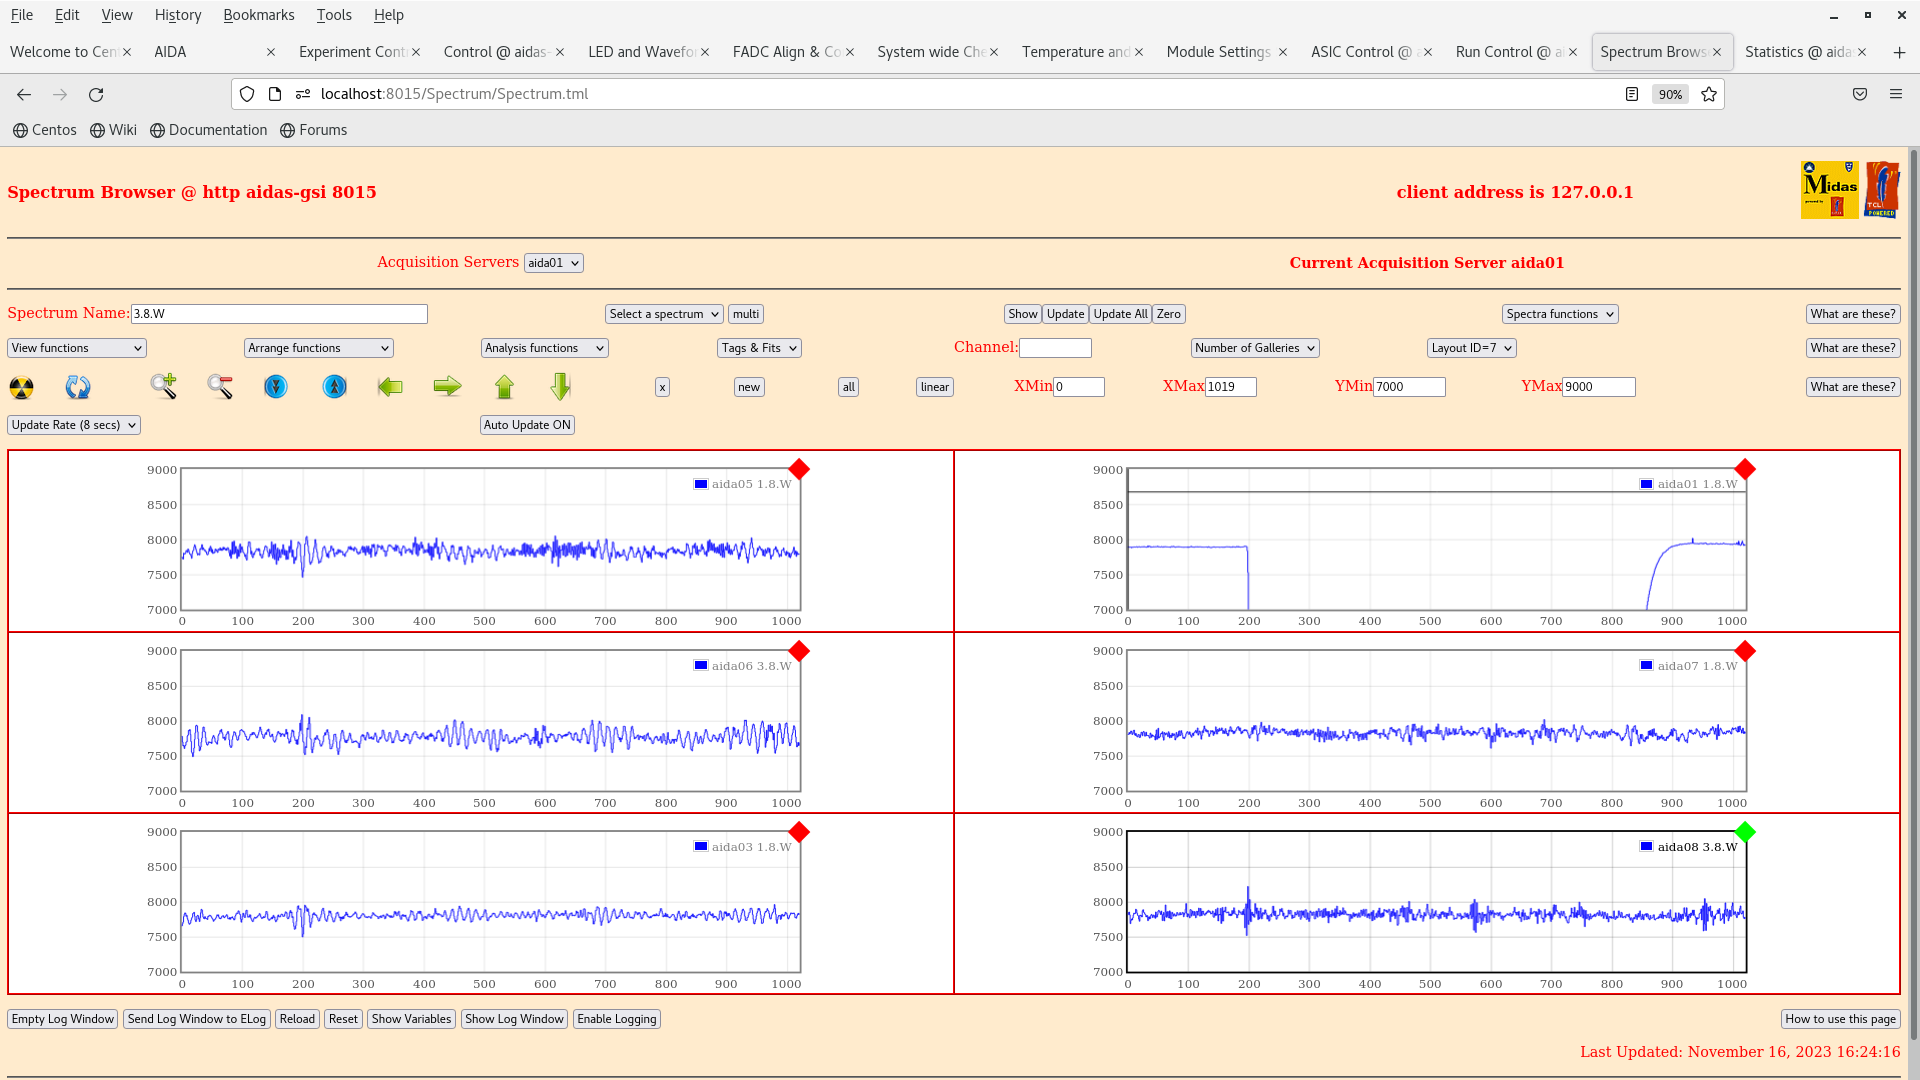Click the green right arrow icon
The image size is (1920, 1080).
(447, 387)
